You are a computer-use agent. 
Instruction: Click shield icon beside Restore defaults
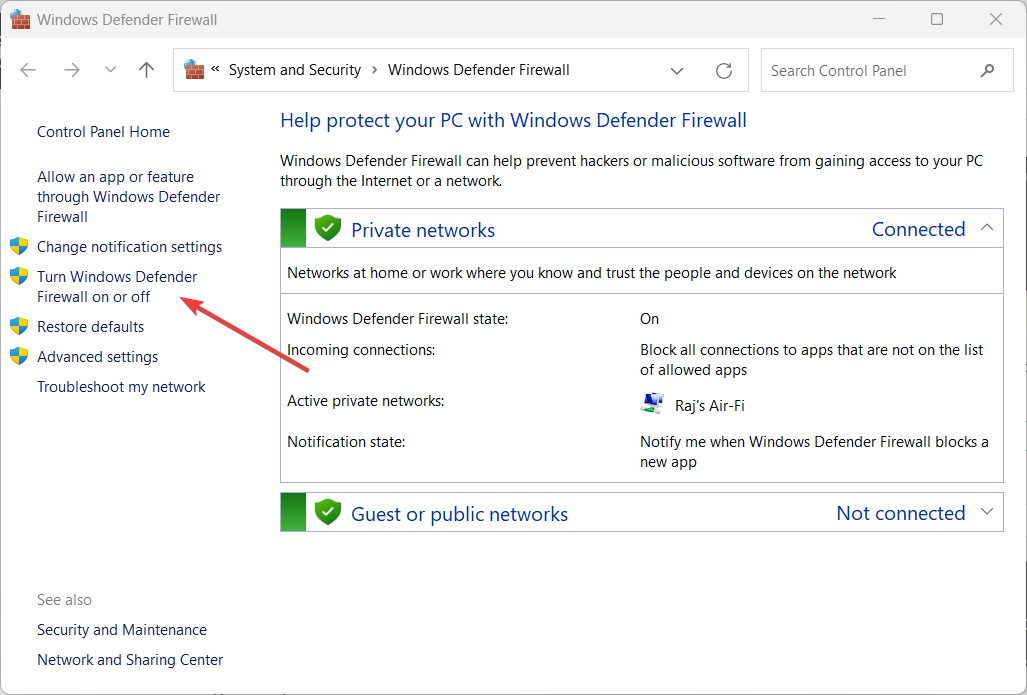20,326
